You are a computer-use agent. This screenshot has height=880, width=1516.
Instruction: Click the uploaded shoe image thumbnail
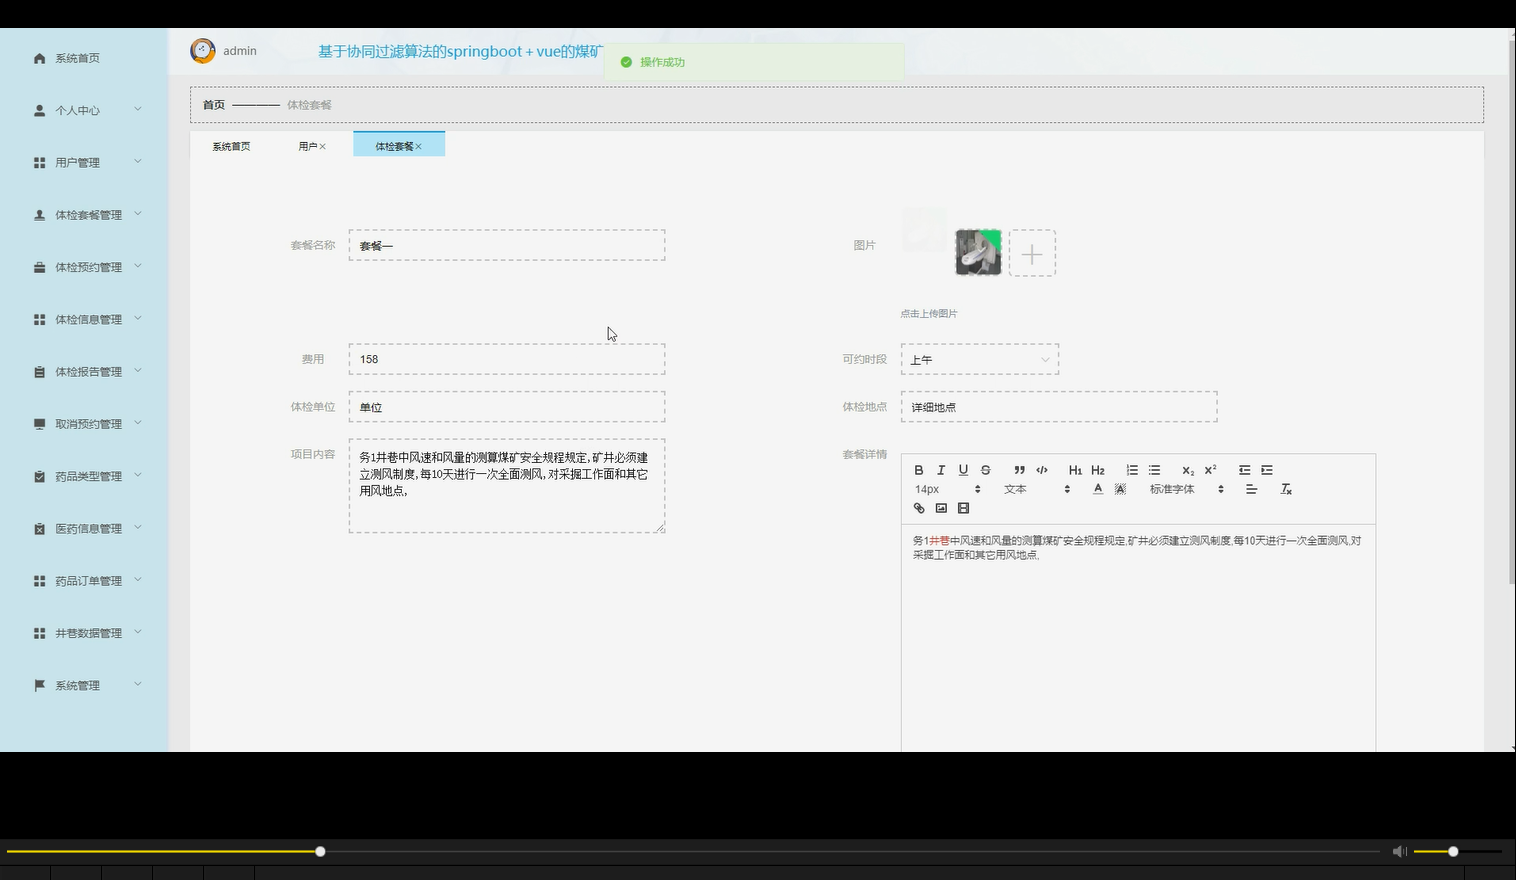(977, 252)
